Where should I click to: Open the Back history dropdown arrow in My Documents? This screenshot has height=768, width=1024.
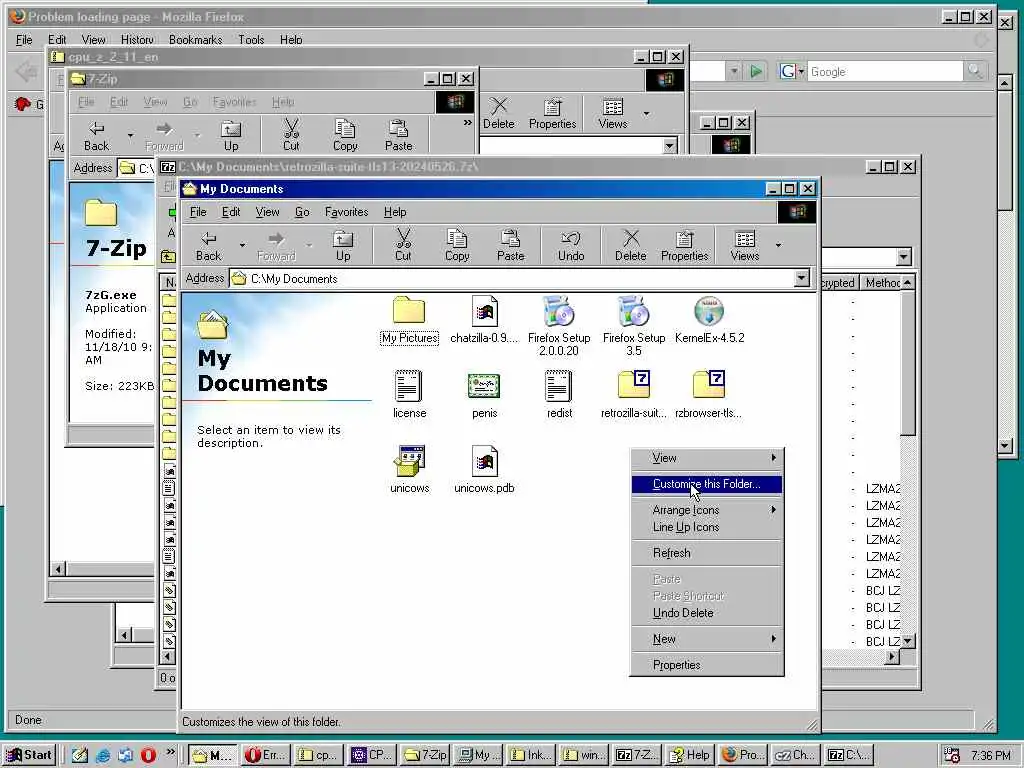pyautogui.click(x=242, y=246)
